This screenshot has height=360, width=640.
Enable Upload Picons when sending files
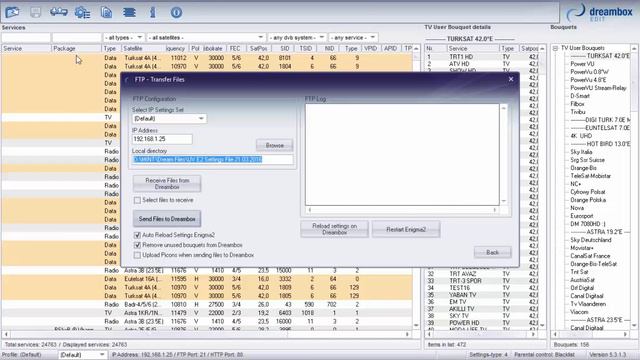pyautogui.click(x=137, y=255)
